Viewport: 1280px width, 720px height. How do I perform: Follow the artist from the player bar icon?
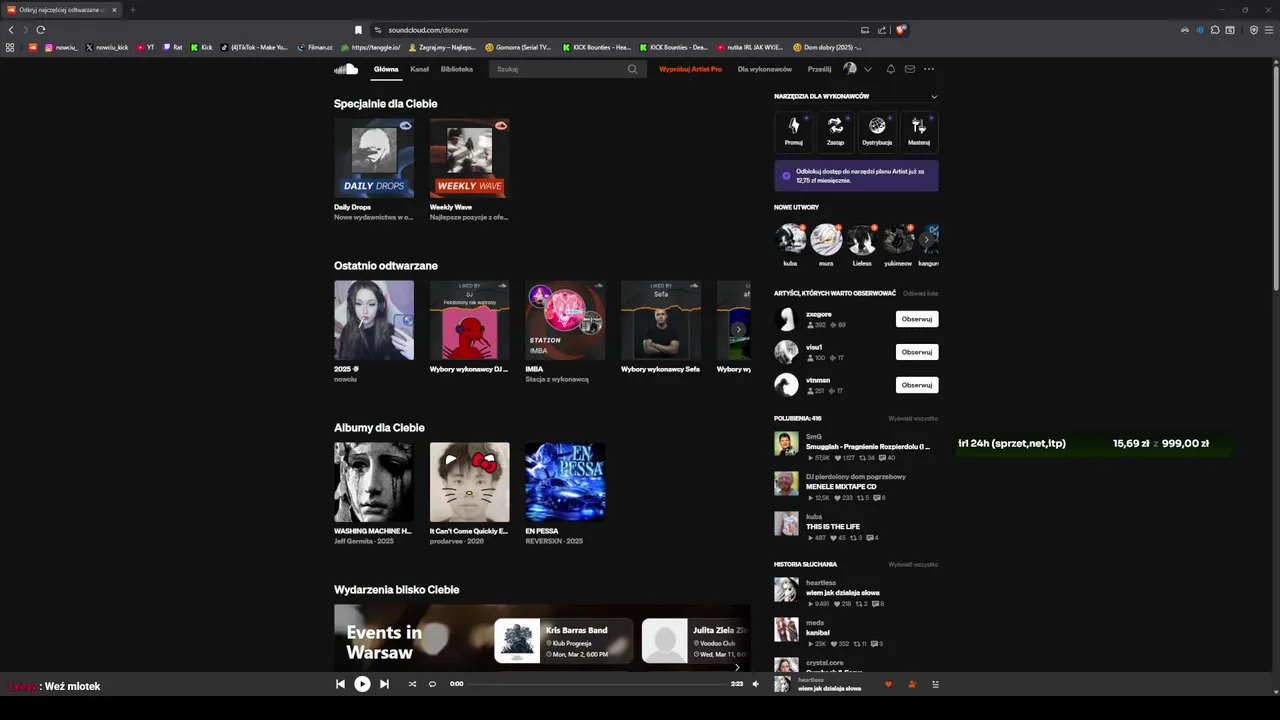tap(912, 684)
